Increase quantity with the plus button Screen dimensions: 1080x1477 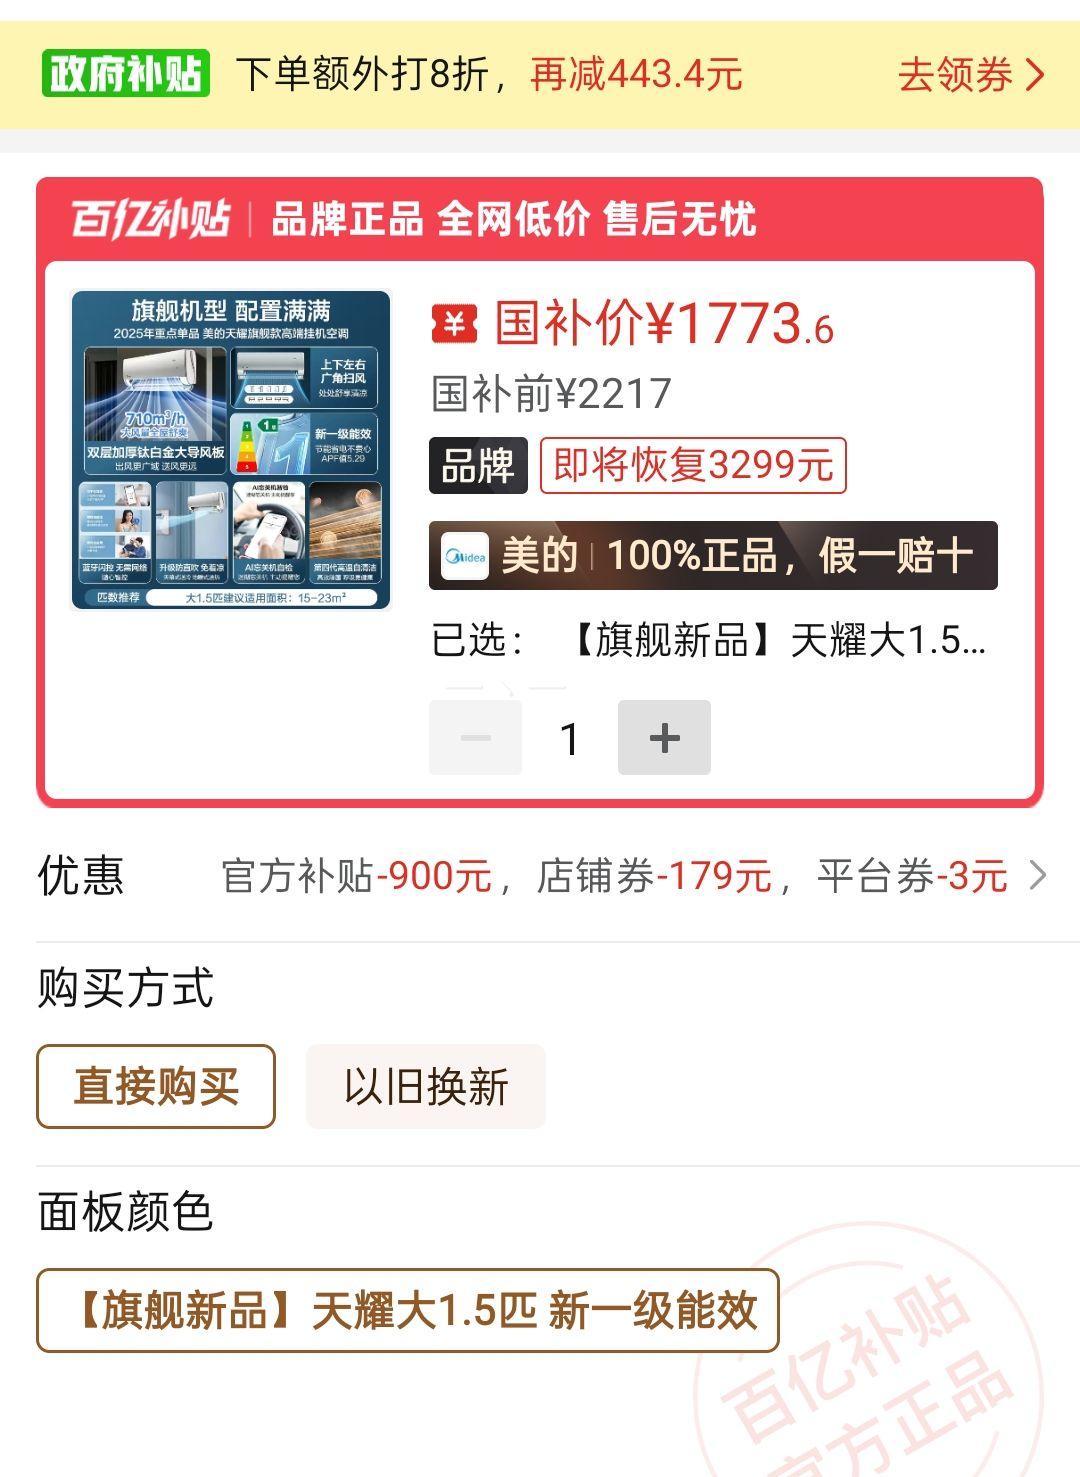point(664,738)
